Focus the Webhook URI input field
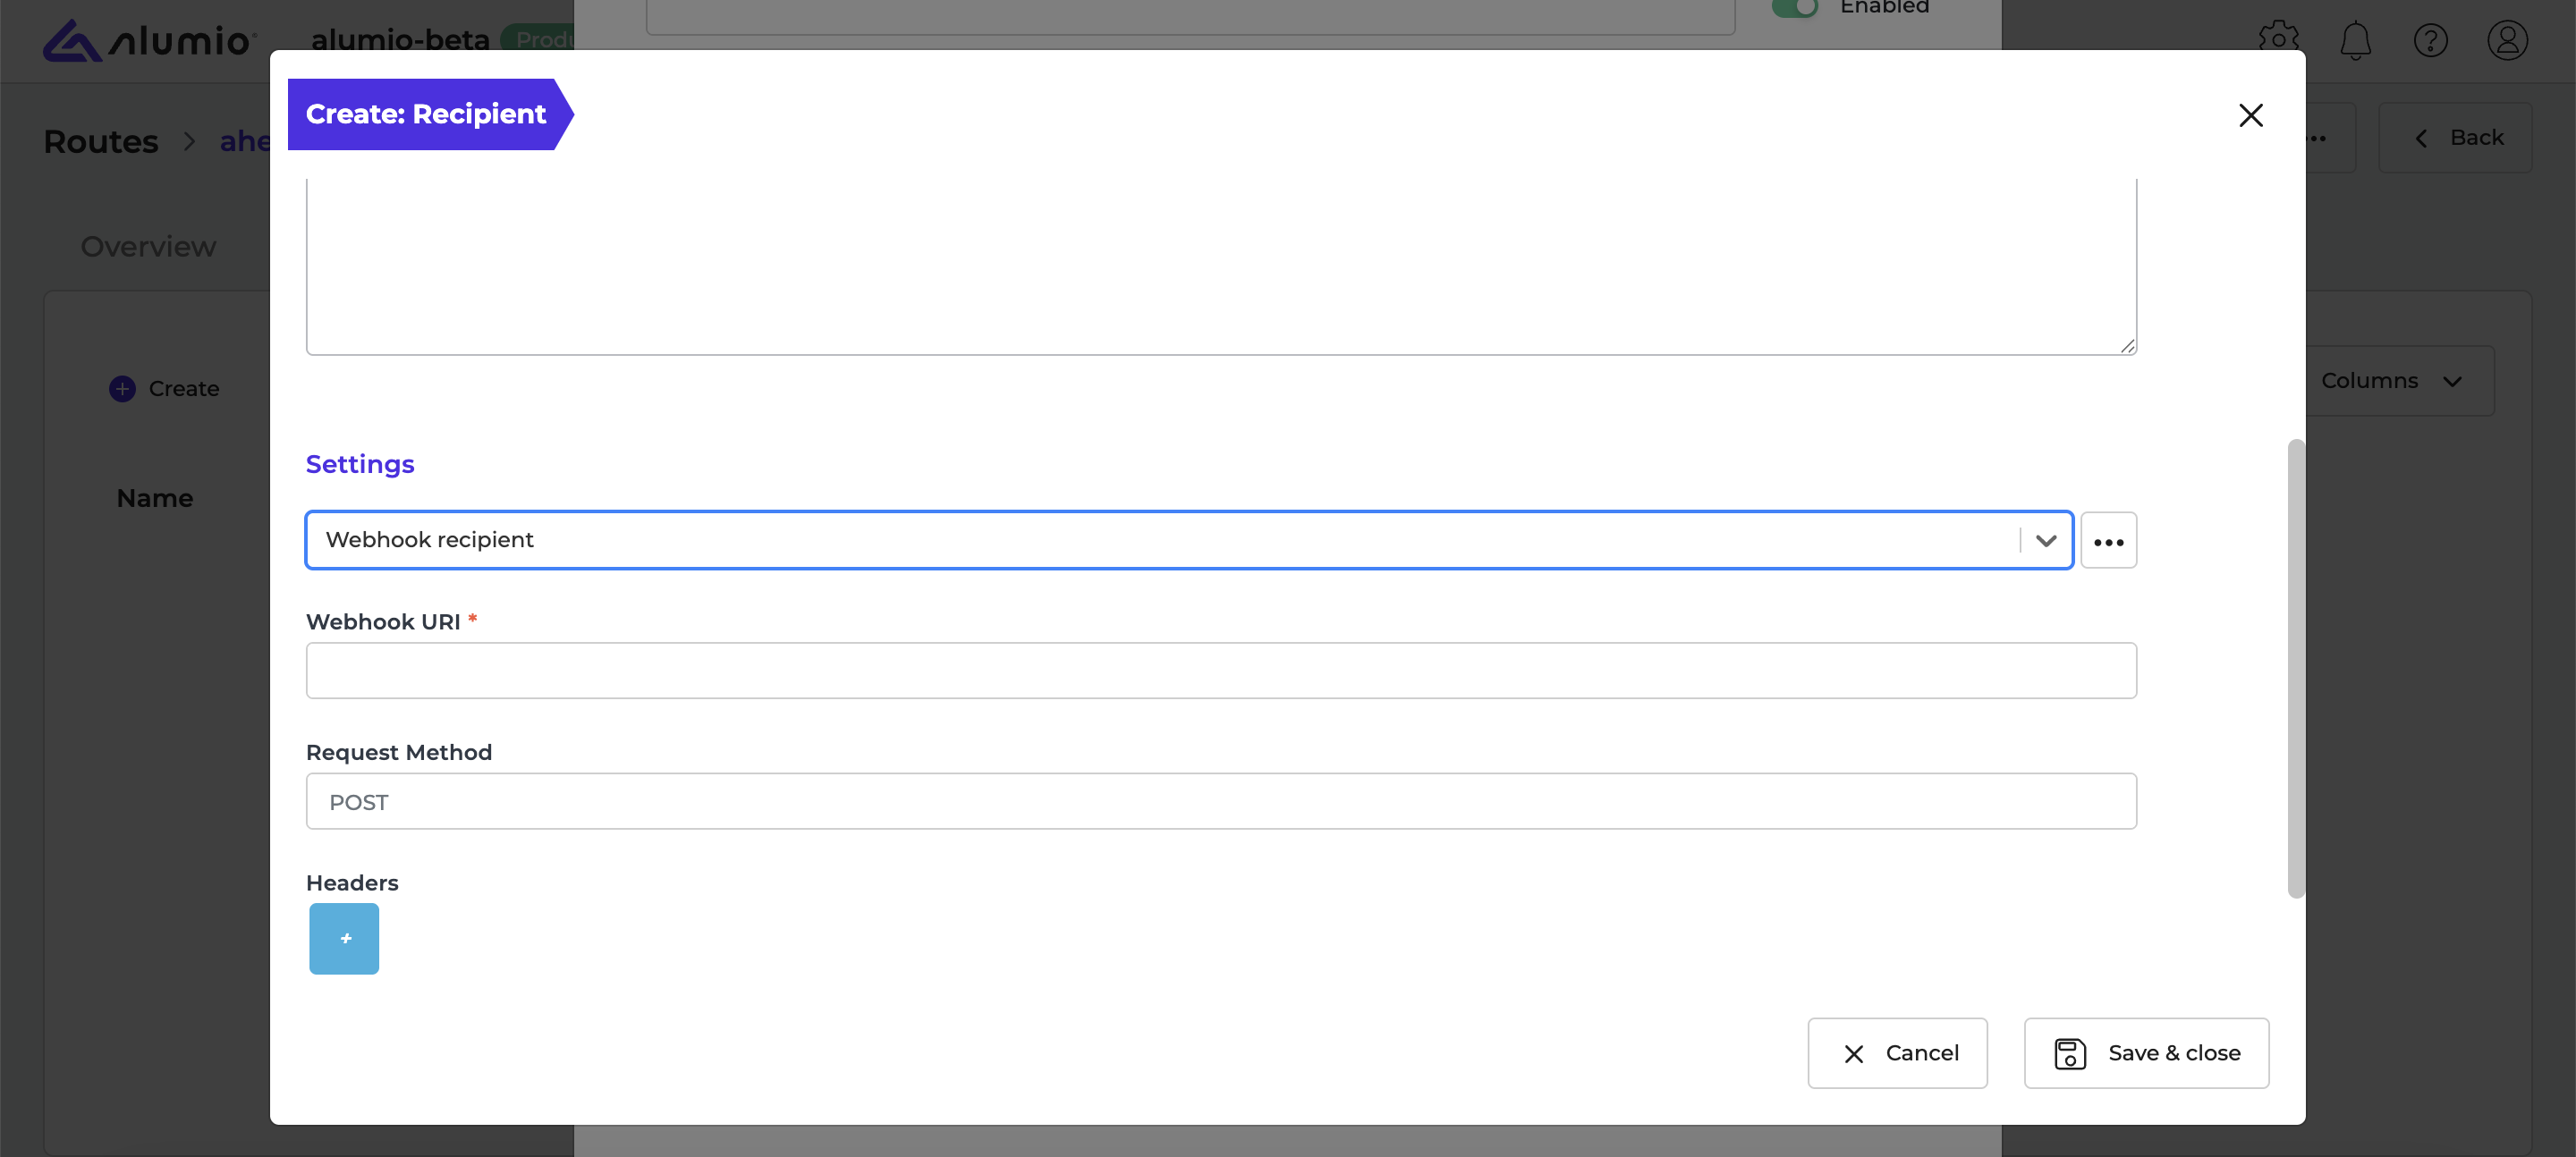 click(x=1221, y=670)
